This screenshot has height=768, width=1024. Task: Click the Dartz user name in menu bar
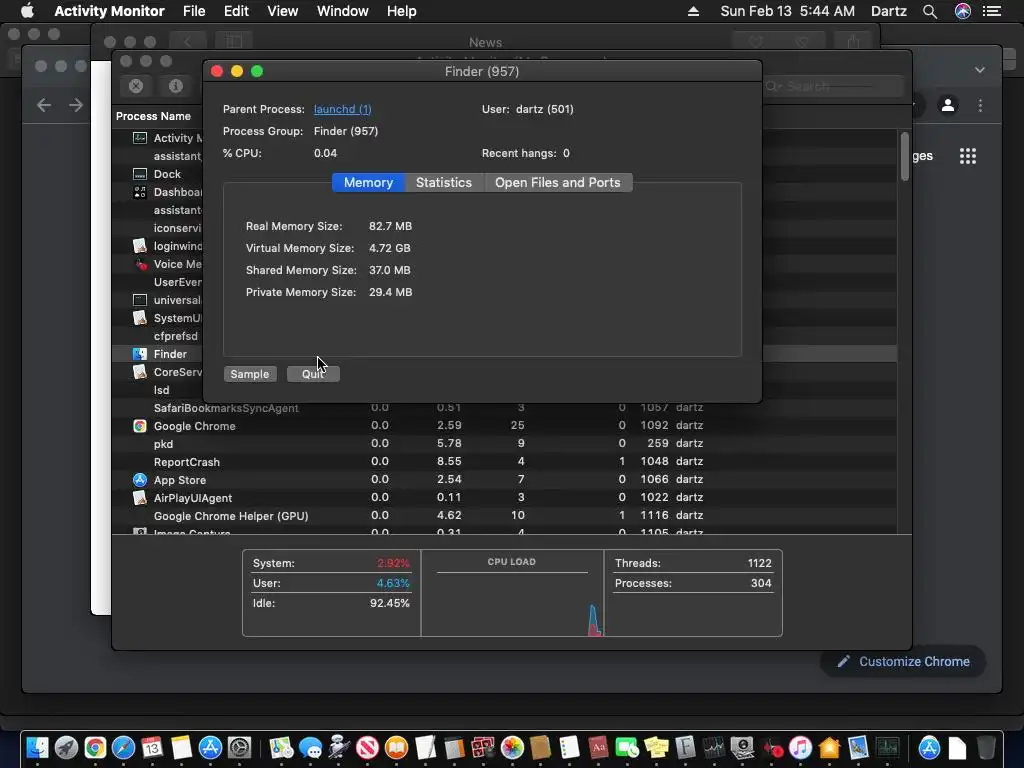888,11
